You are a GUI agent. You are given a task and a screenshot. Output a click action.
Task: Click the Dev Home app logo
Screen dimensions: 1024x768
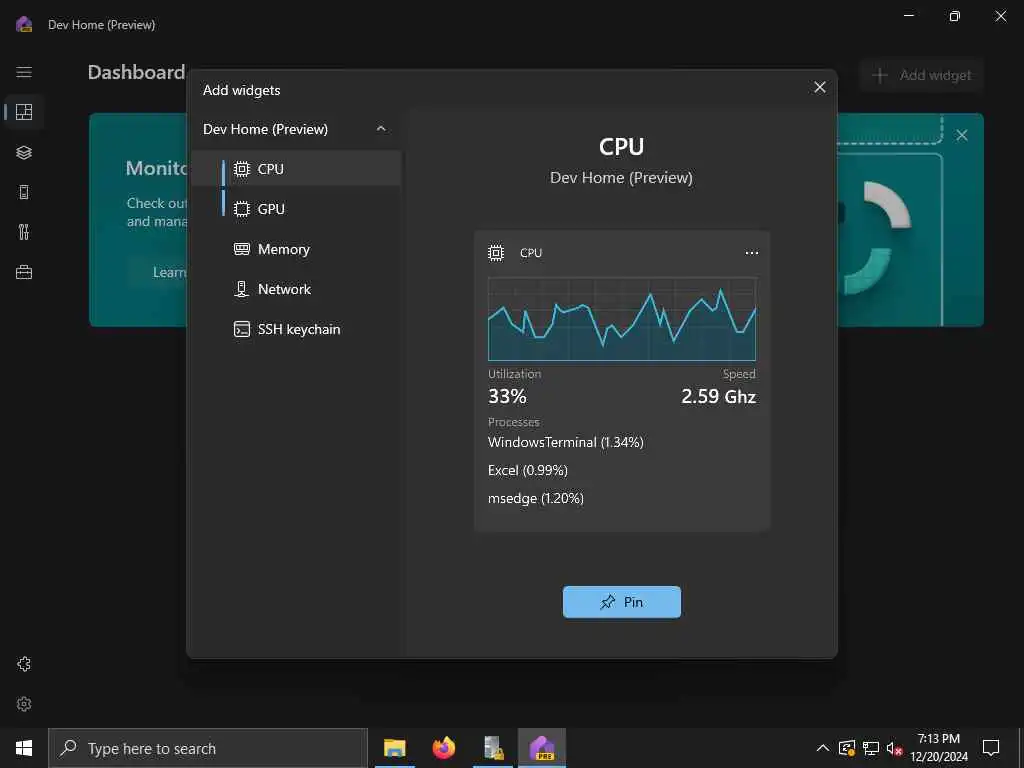[x=24, y=25]
